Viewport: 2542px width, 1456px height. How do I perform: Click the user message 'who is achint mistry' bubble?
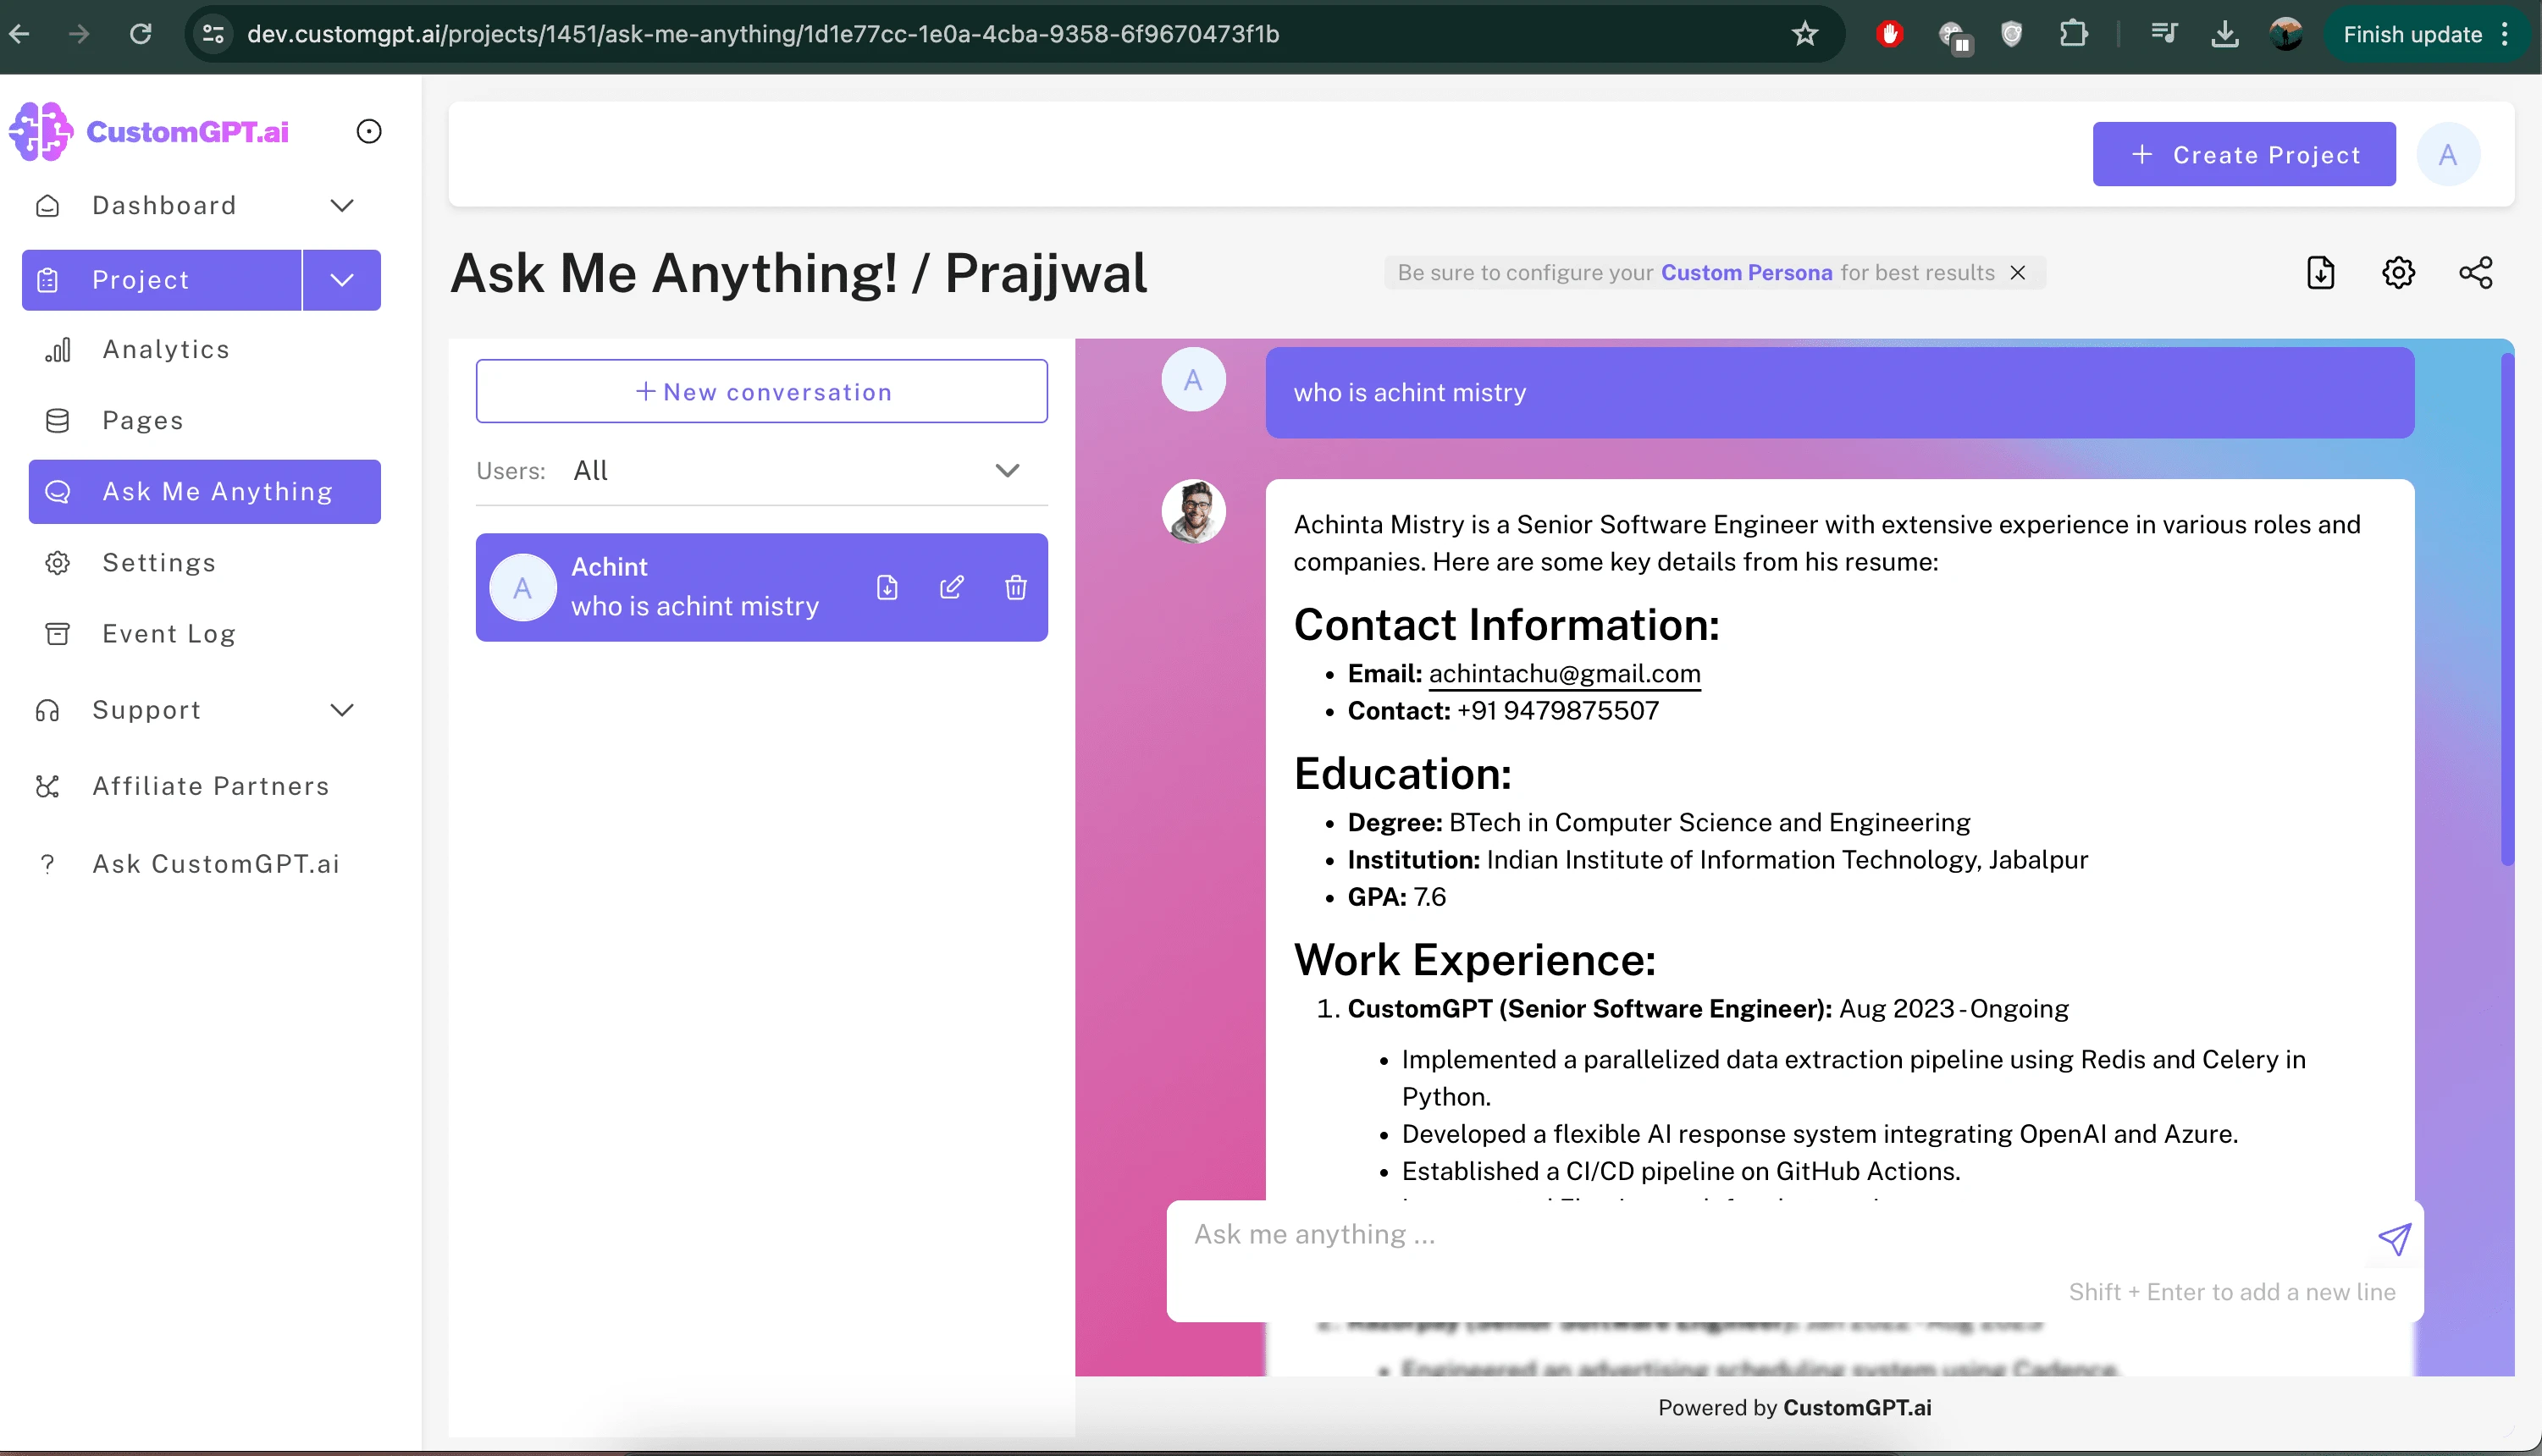tap(1839, 393)
